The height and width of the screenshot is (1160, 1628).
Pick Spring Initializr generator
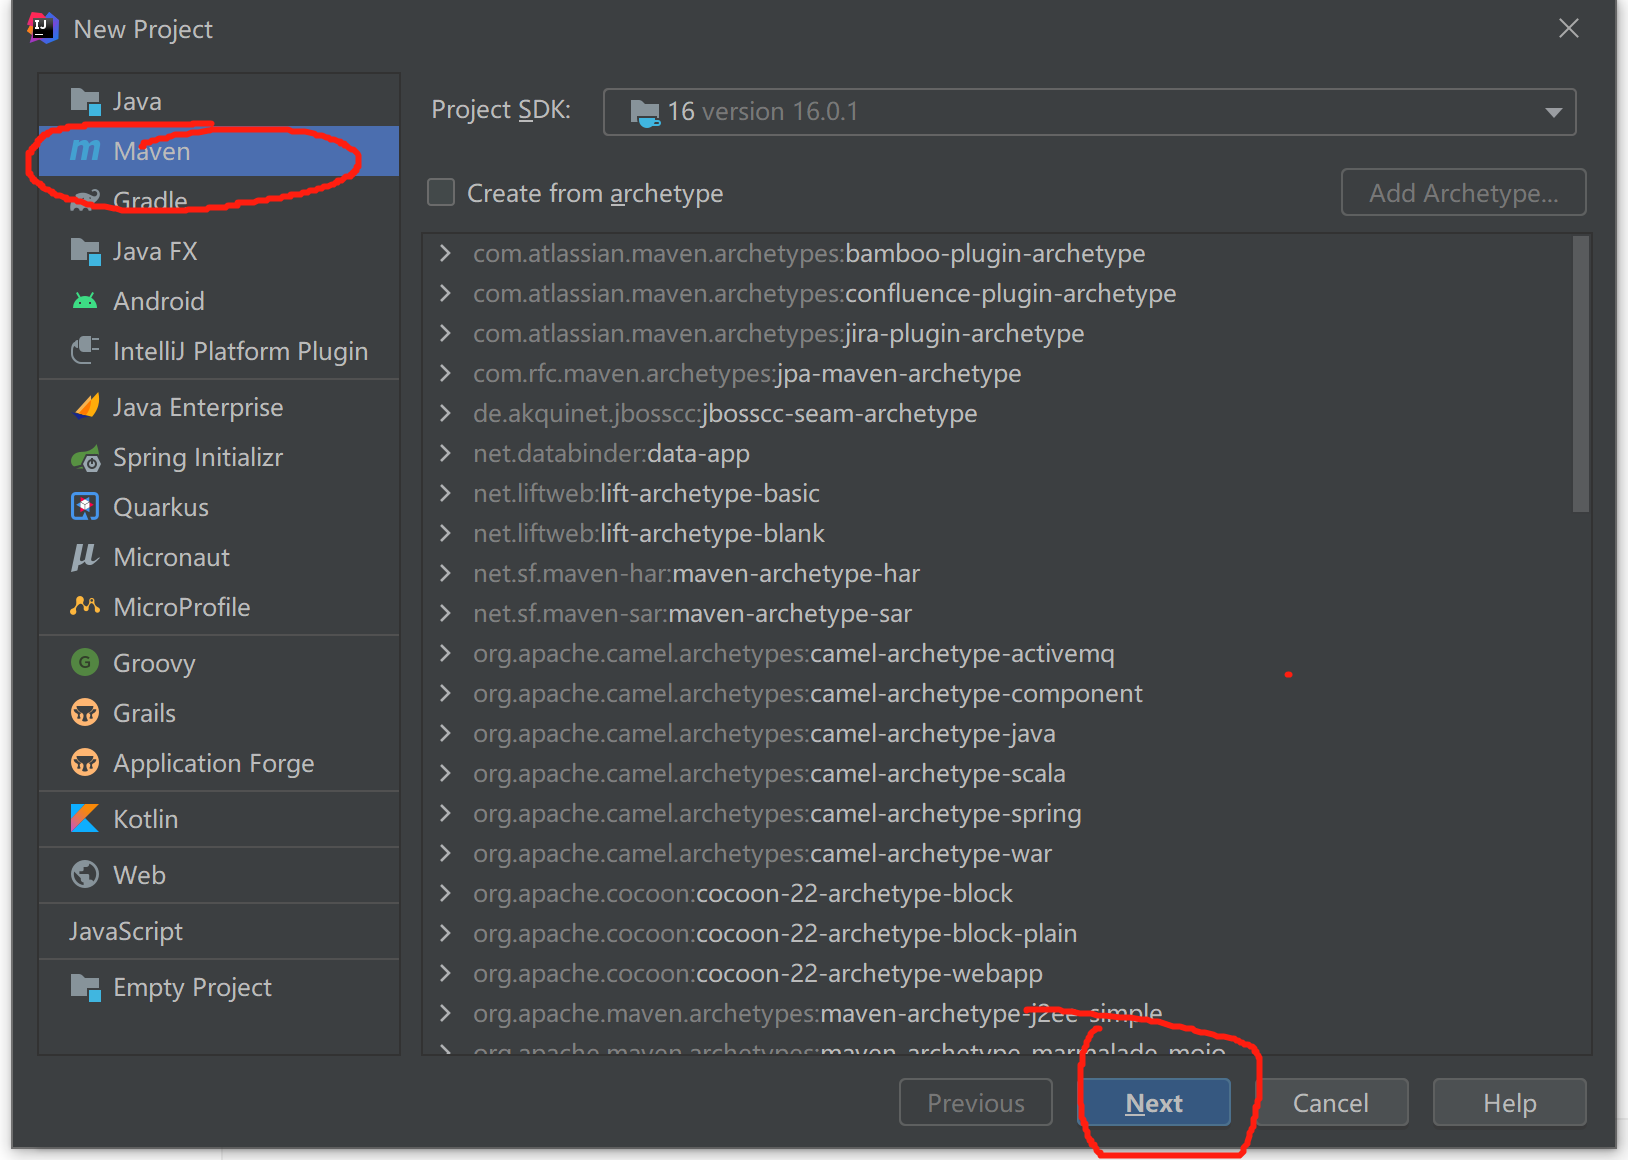219,457
